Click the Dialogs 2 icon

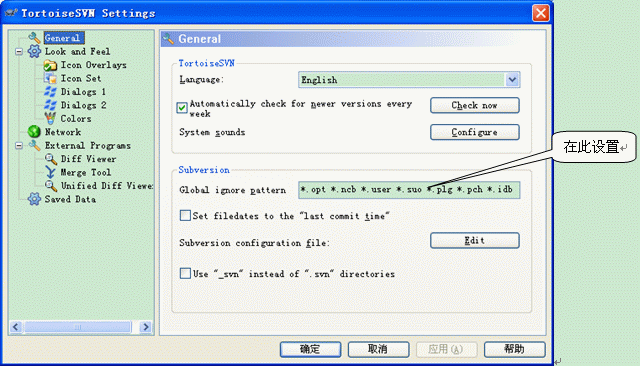(50, 105)
